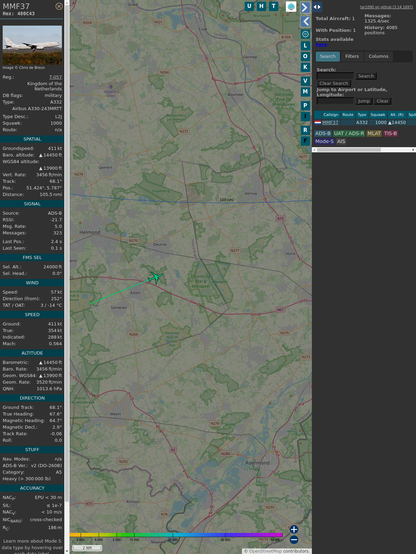Toggle the T map button
Screen dimensions: 416x554
(x=274, y=6)
